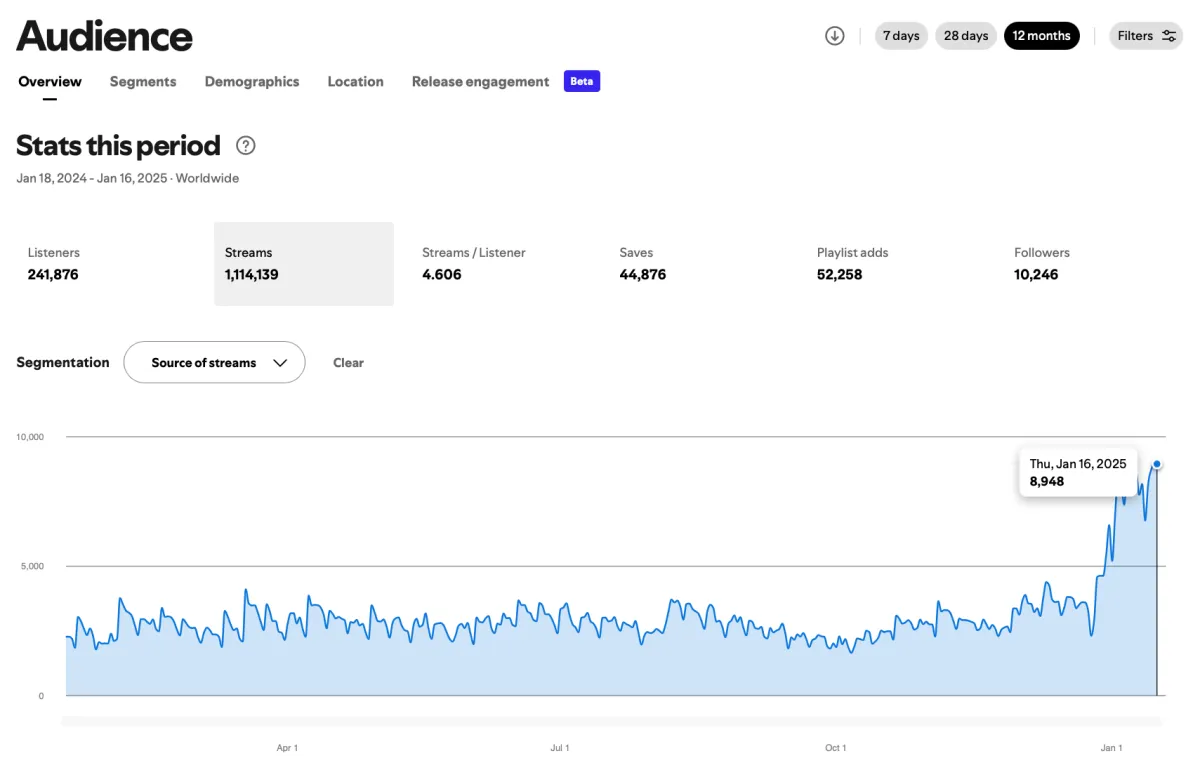The image size is (1200, 770).
Task: Open Source of streams dropdown
Action: coord(204,363)
